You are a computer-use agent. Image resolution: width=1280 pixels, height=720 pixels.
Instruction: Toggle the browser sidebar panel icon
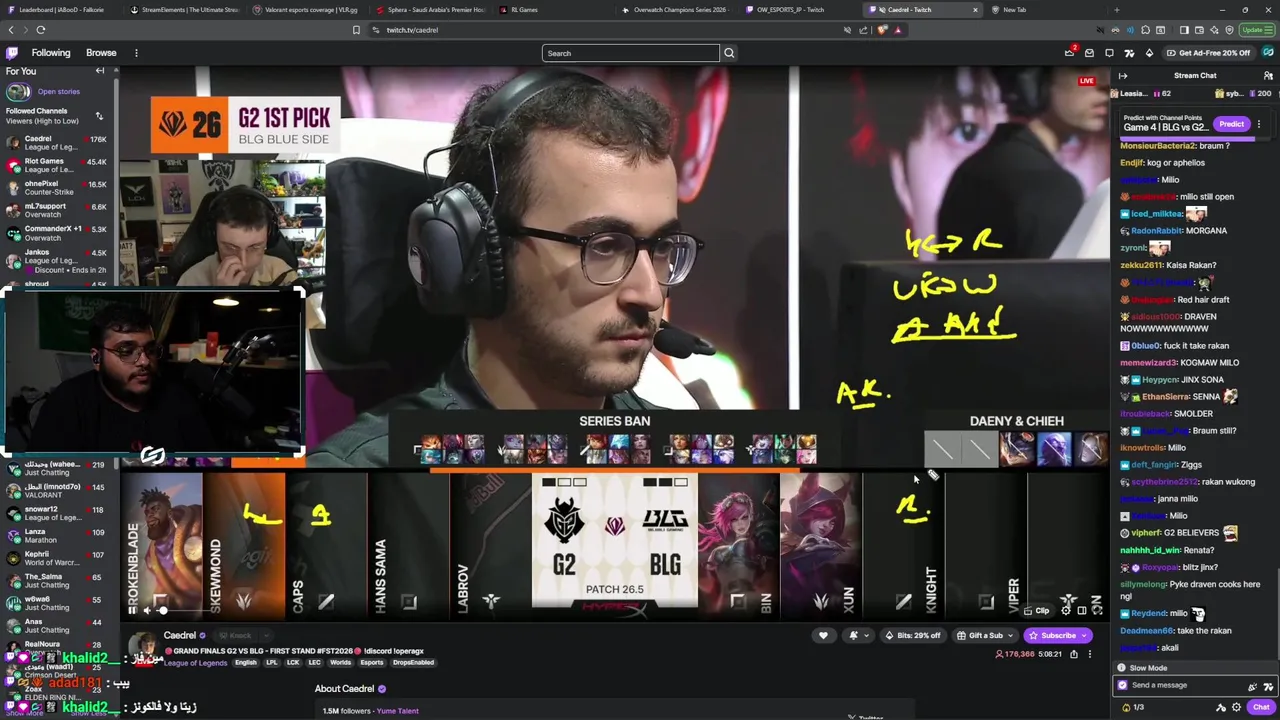tap(1185, 30)
